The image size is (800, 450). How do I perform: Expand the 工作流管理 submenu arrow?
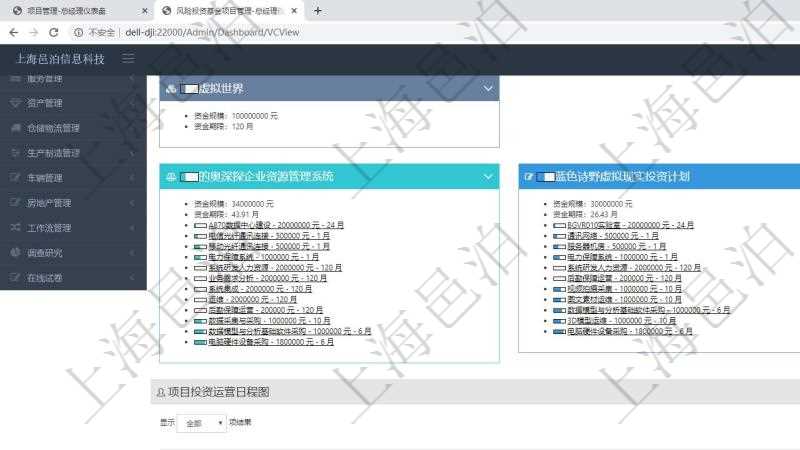point(132,228)
